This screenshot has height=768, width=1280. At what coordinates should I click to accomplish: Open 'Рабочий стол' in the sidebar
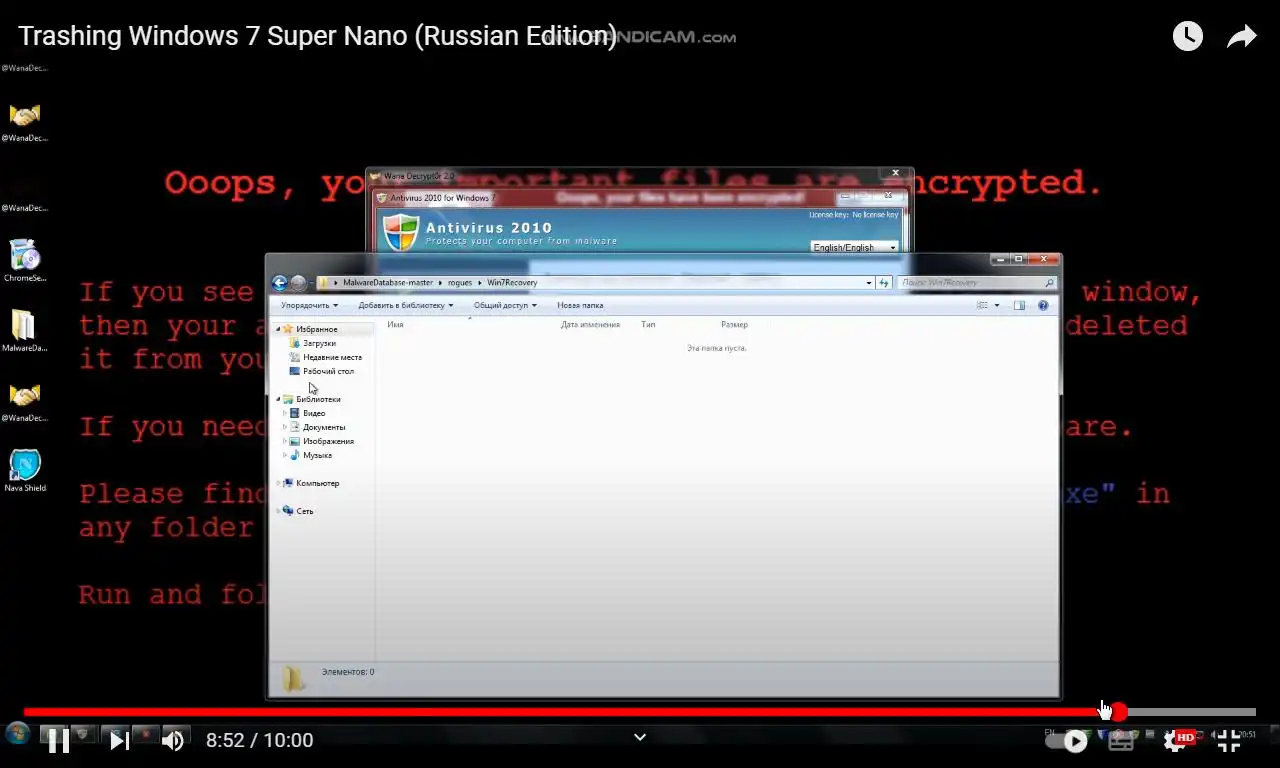pos(328,371)
